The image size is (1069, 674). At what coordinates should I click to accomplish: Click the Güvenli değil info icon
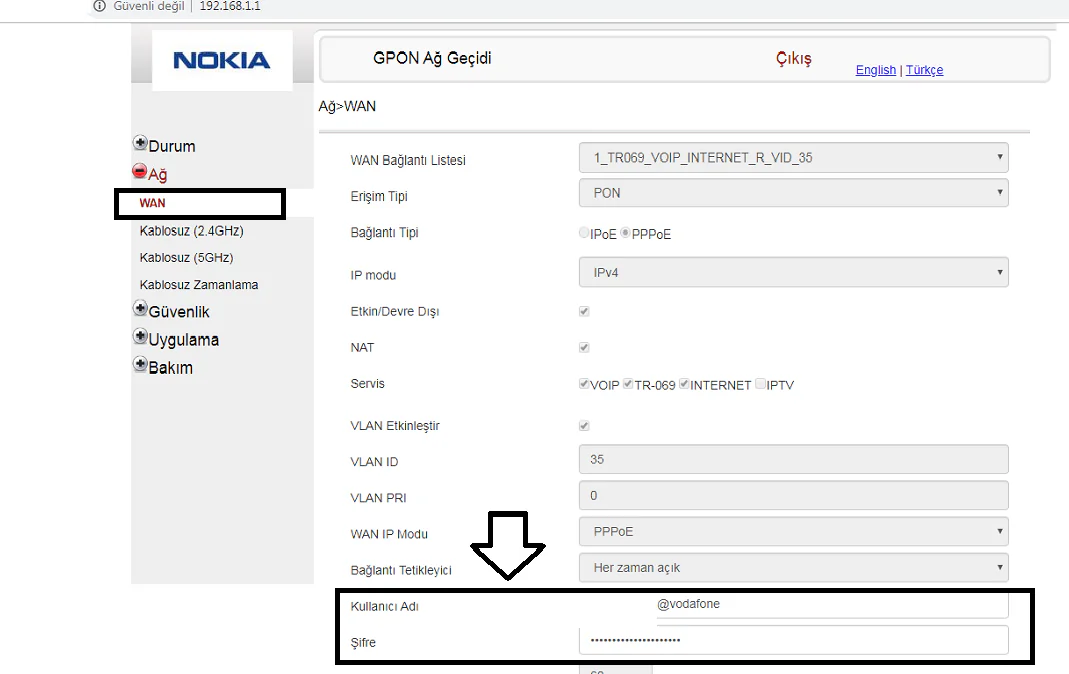(98, 6)
